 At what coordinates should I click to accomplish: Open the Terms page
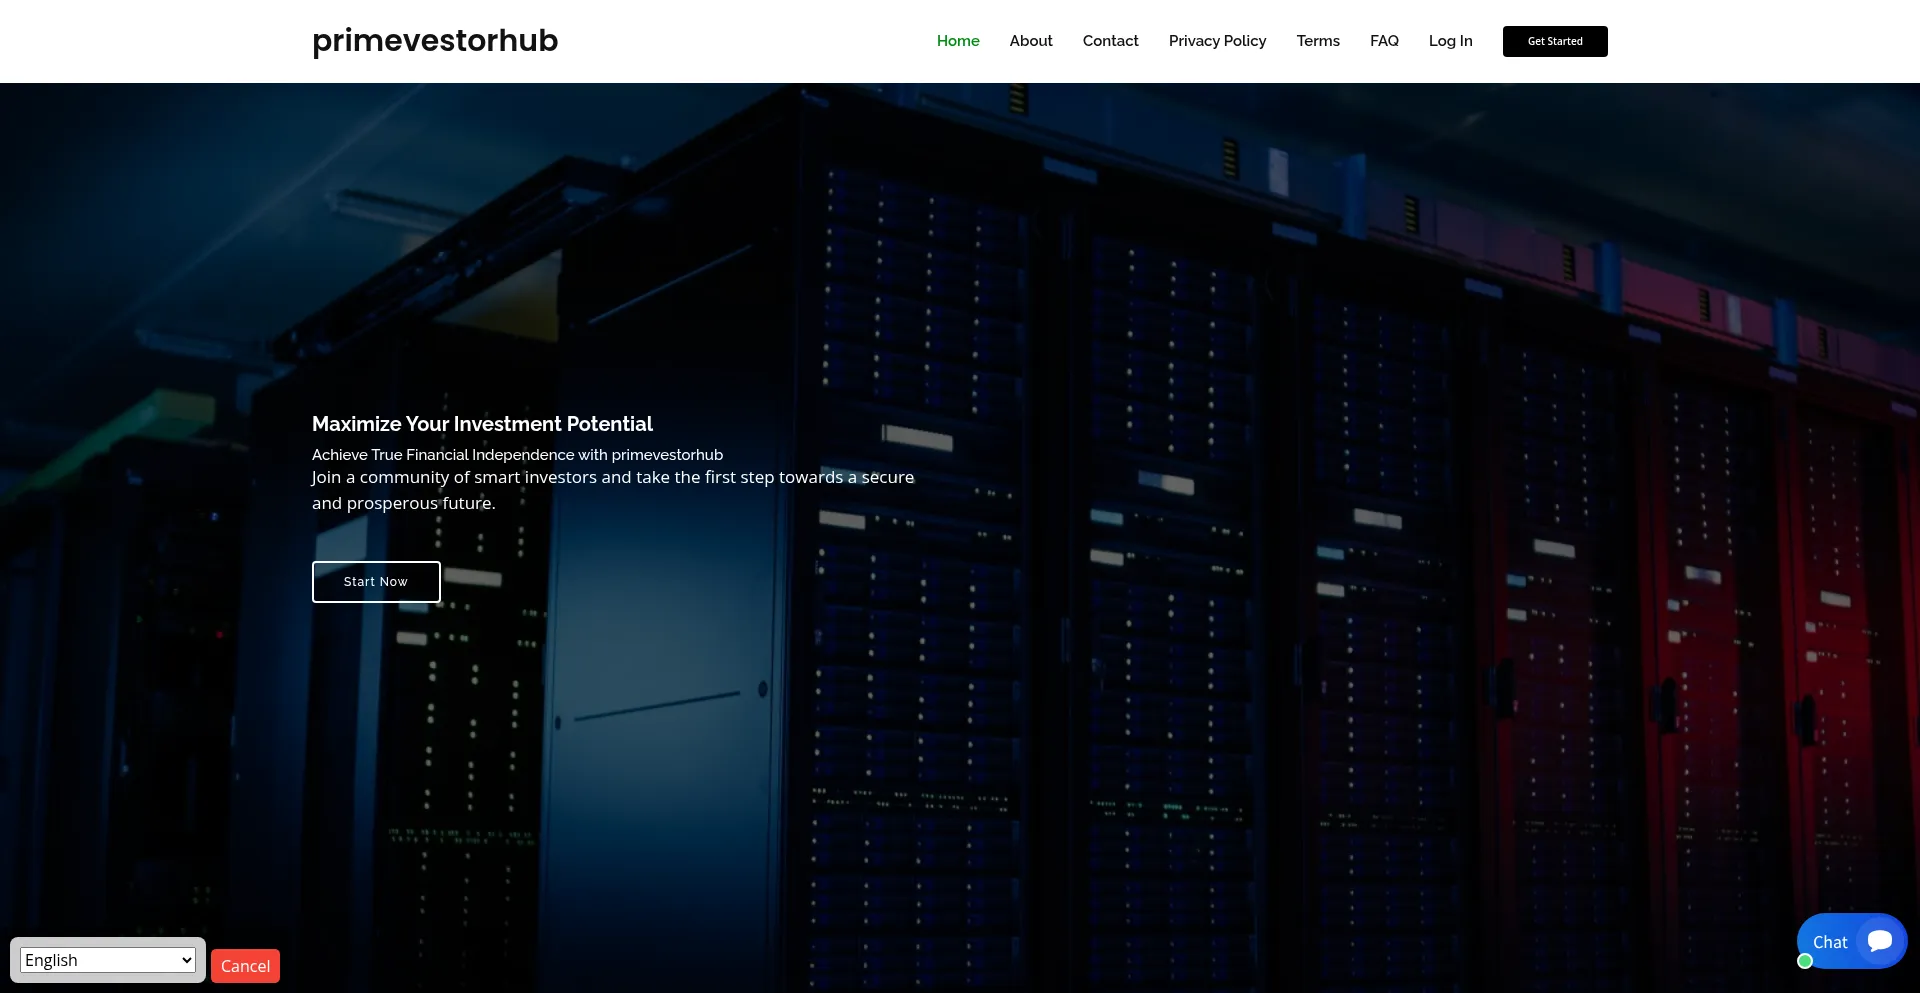tap(1318, 41)
